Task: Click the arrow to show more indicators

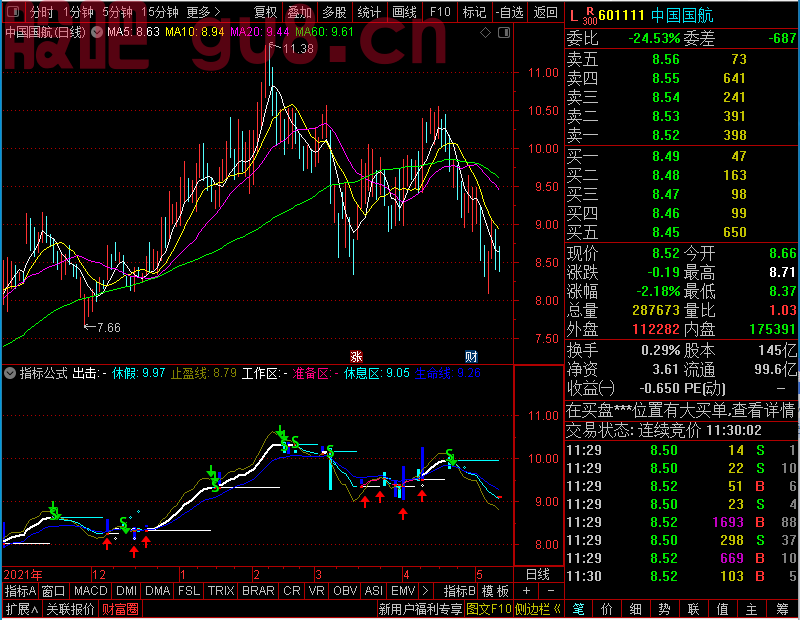Action: 425,591
